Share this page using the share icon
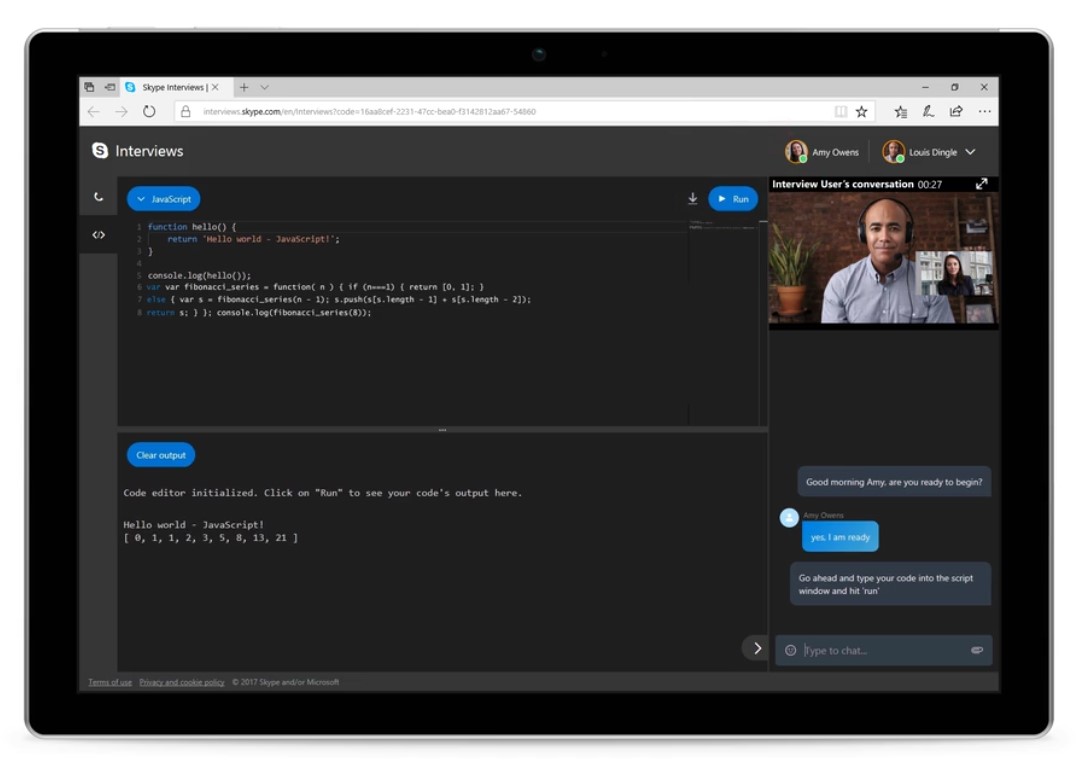The image size is (1080, 768). point(955,112)
